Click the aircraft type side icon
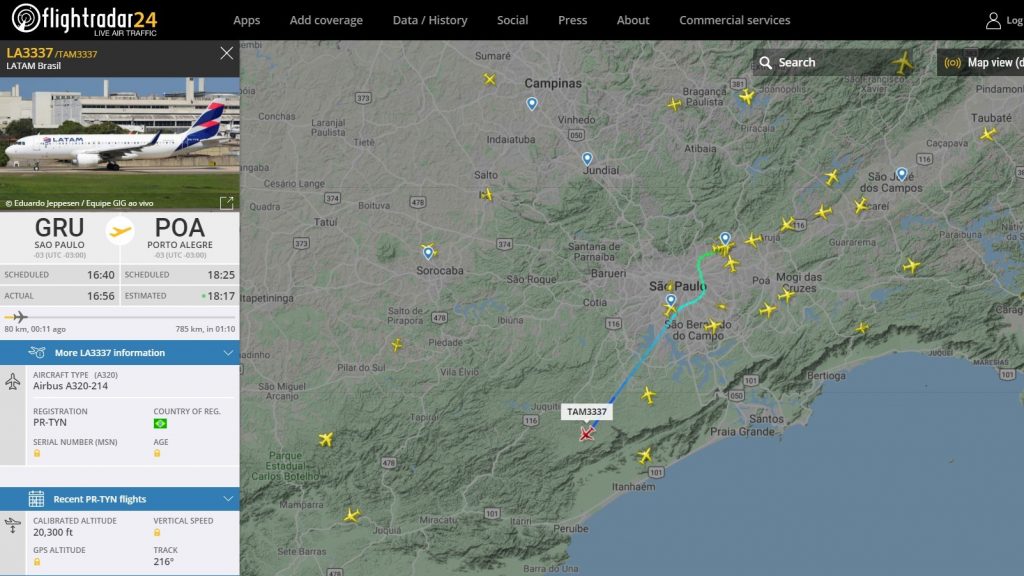This screenshot has height=576, width=1024. click(12, 381)
